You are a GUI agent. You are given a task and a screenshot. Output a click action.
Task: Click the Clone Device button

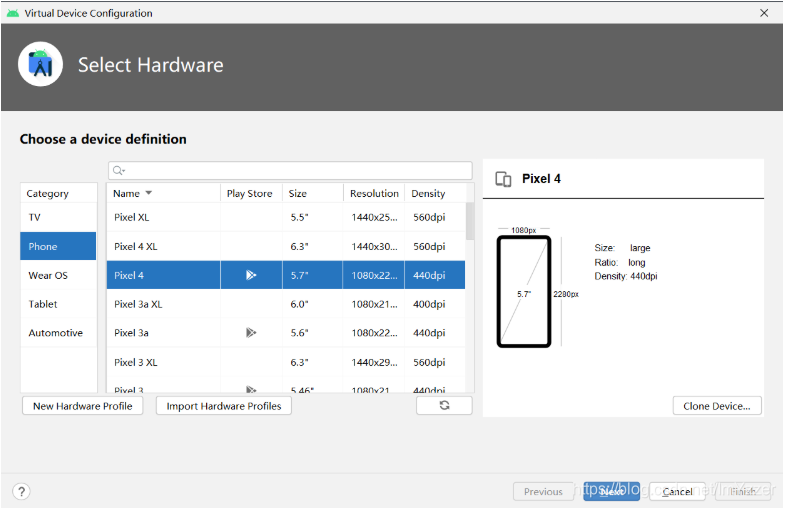717,406
